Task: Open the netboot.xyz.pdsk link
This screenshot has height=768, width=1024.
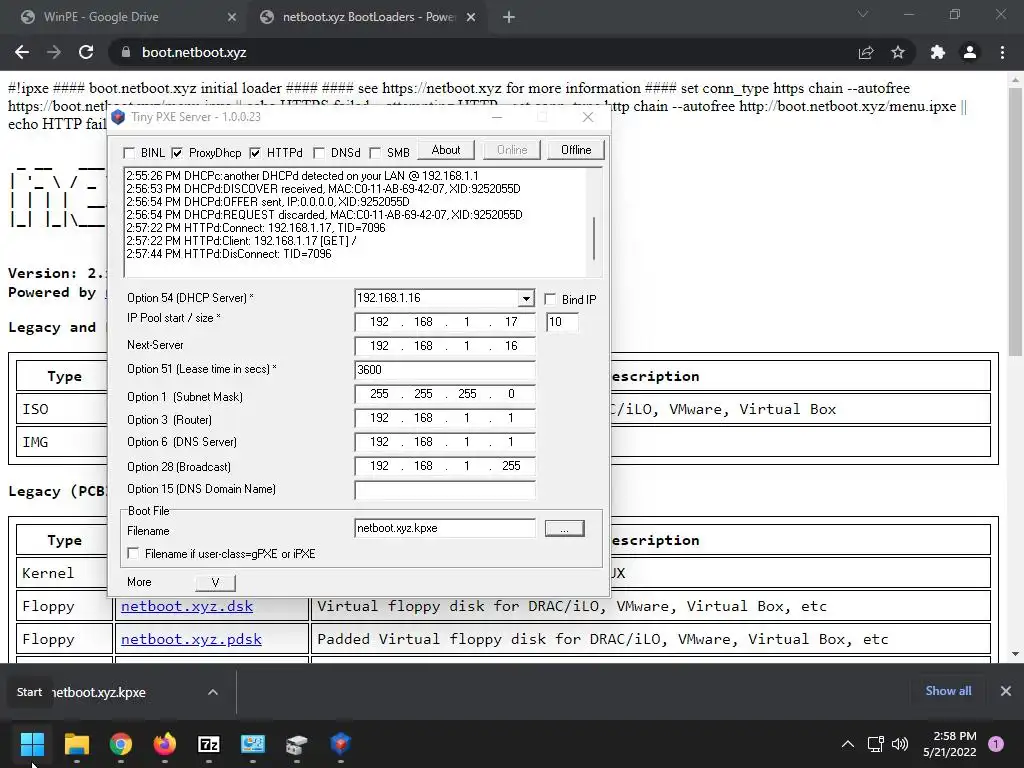Action: pyautogui.click(x=191, y=639)
